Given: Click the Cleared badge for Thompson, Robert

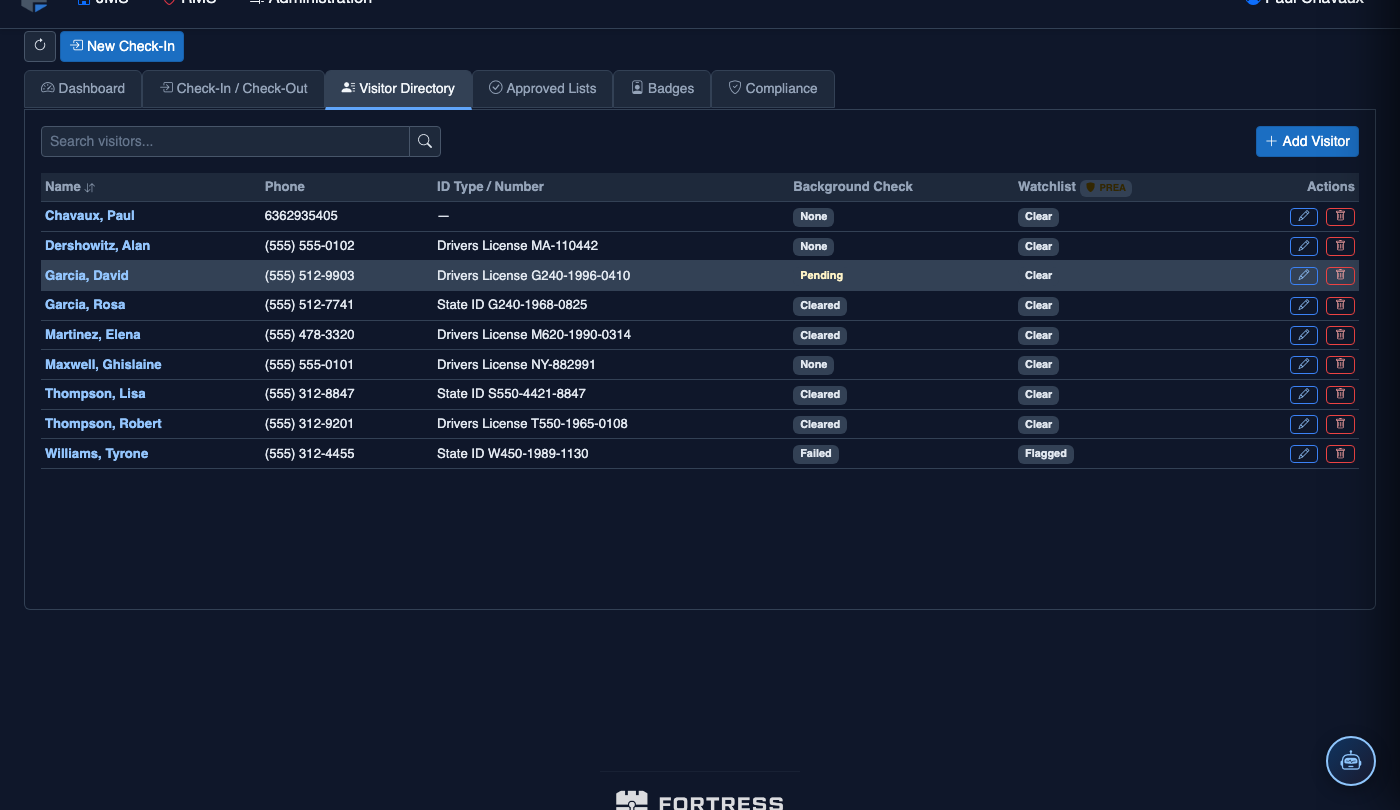Looking at the screenshot, I should 820,424.
